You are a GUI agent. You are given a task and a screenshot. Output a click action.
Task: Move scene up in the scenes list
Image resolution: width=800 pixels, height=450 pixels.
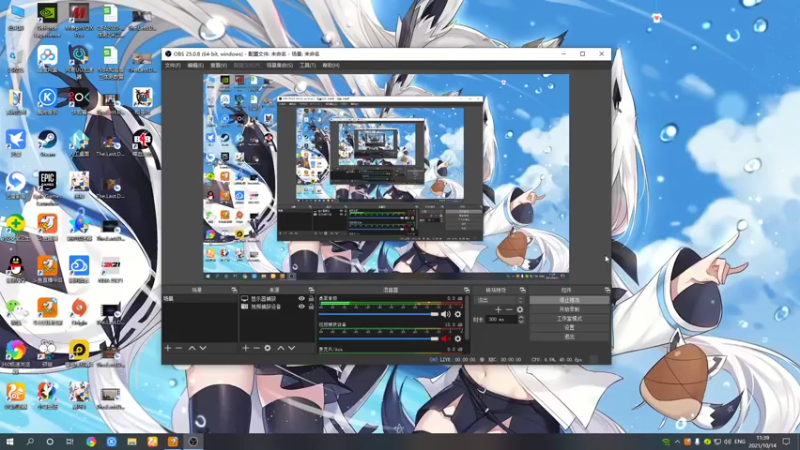[192, 348]
